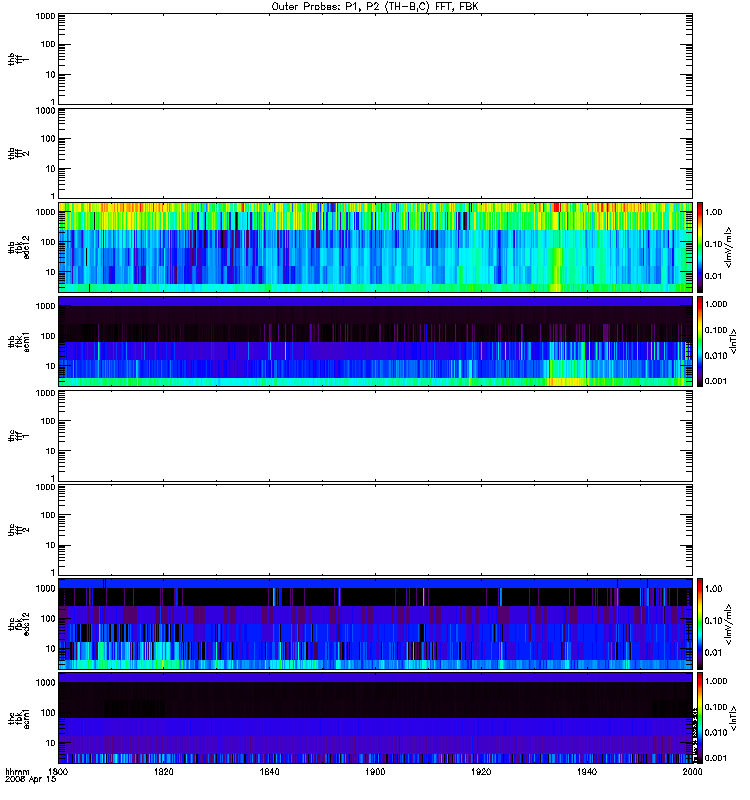Image resolution: width=750 pixels, height=800 pixels.
Task: Click the "thc fbk scm1" axis label
Action: [18, 717]
